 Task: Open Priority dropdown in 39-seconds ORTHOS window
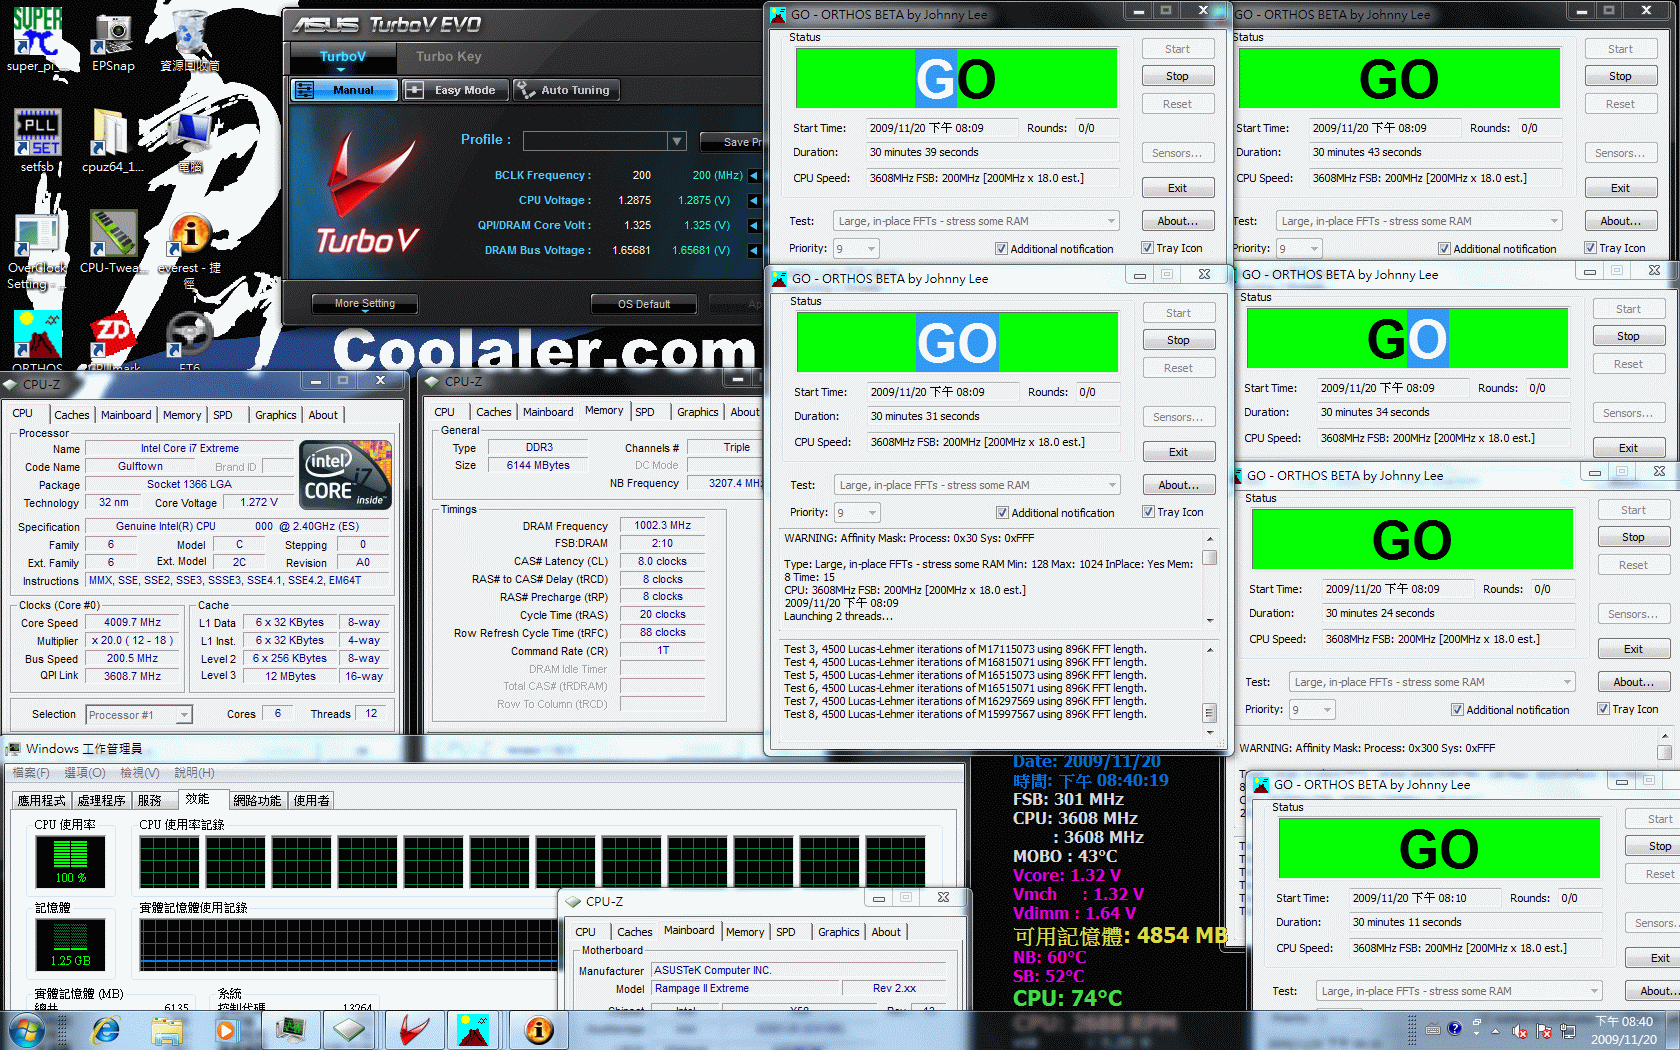point(856,248)
